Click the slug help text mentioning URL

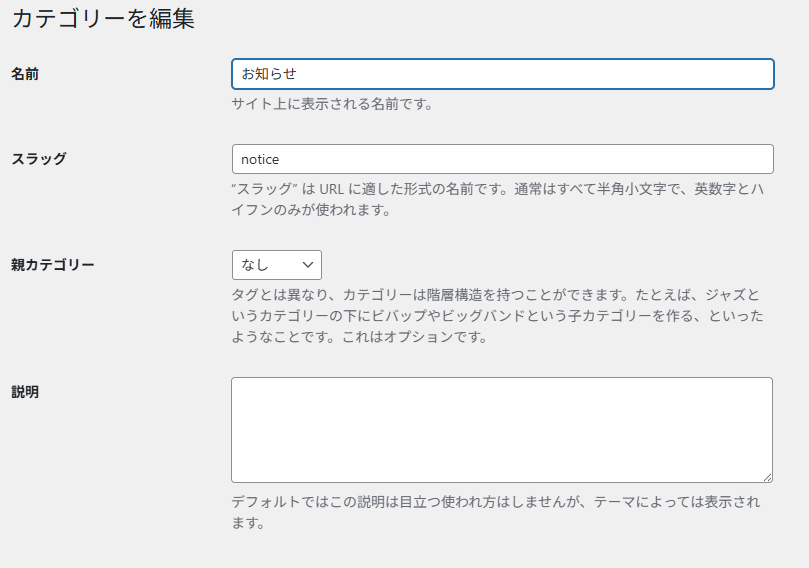point(497,199)
